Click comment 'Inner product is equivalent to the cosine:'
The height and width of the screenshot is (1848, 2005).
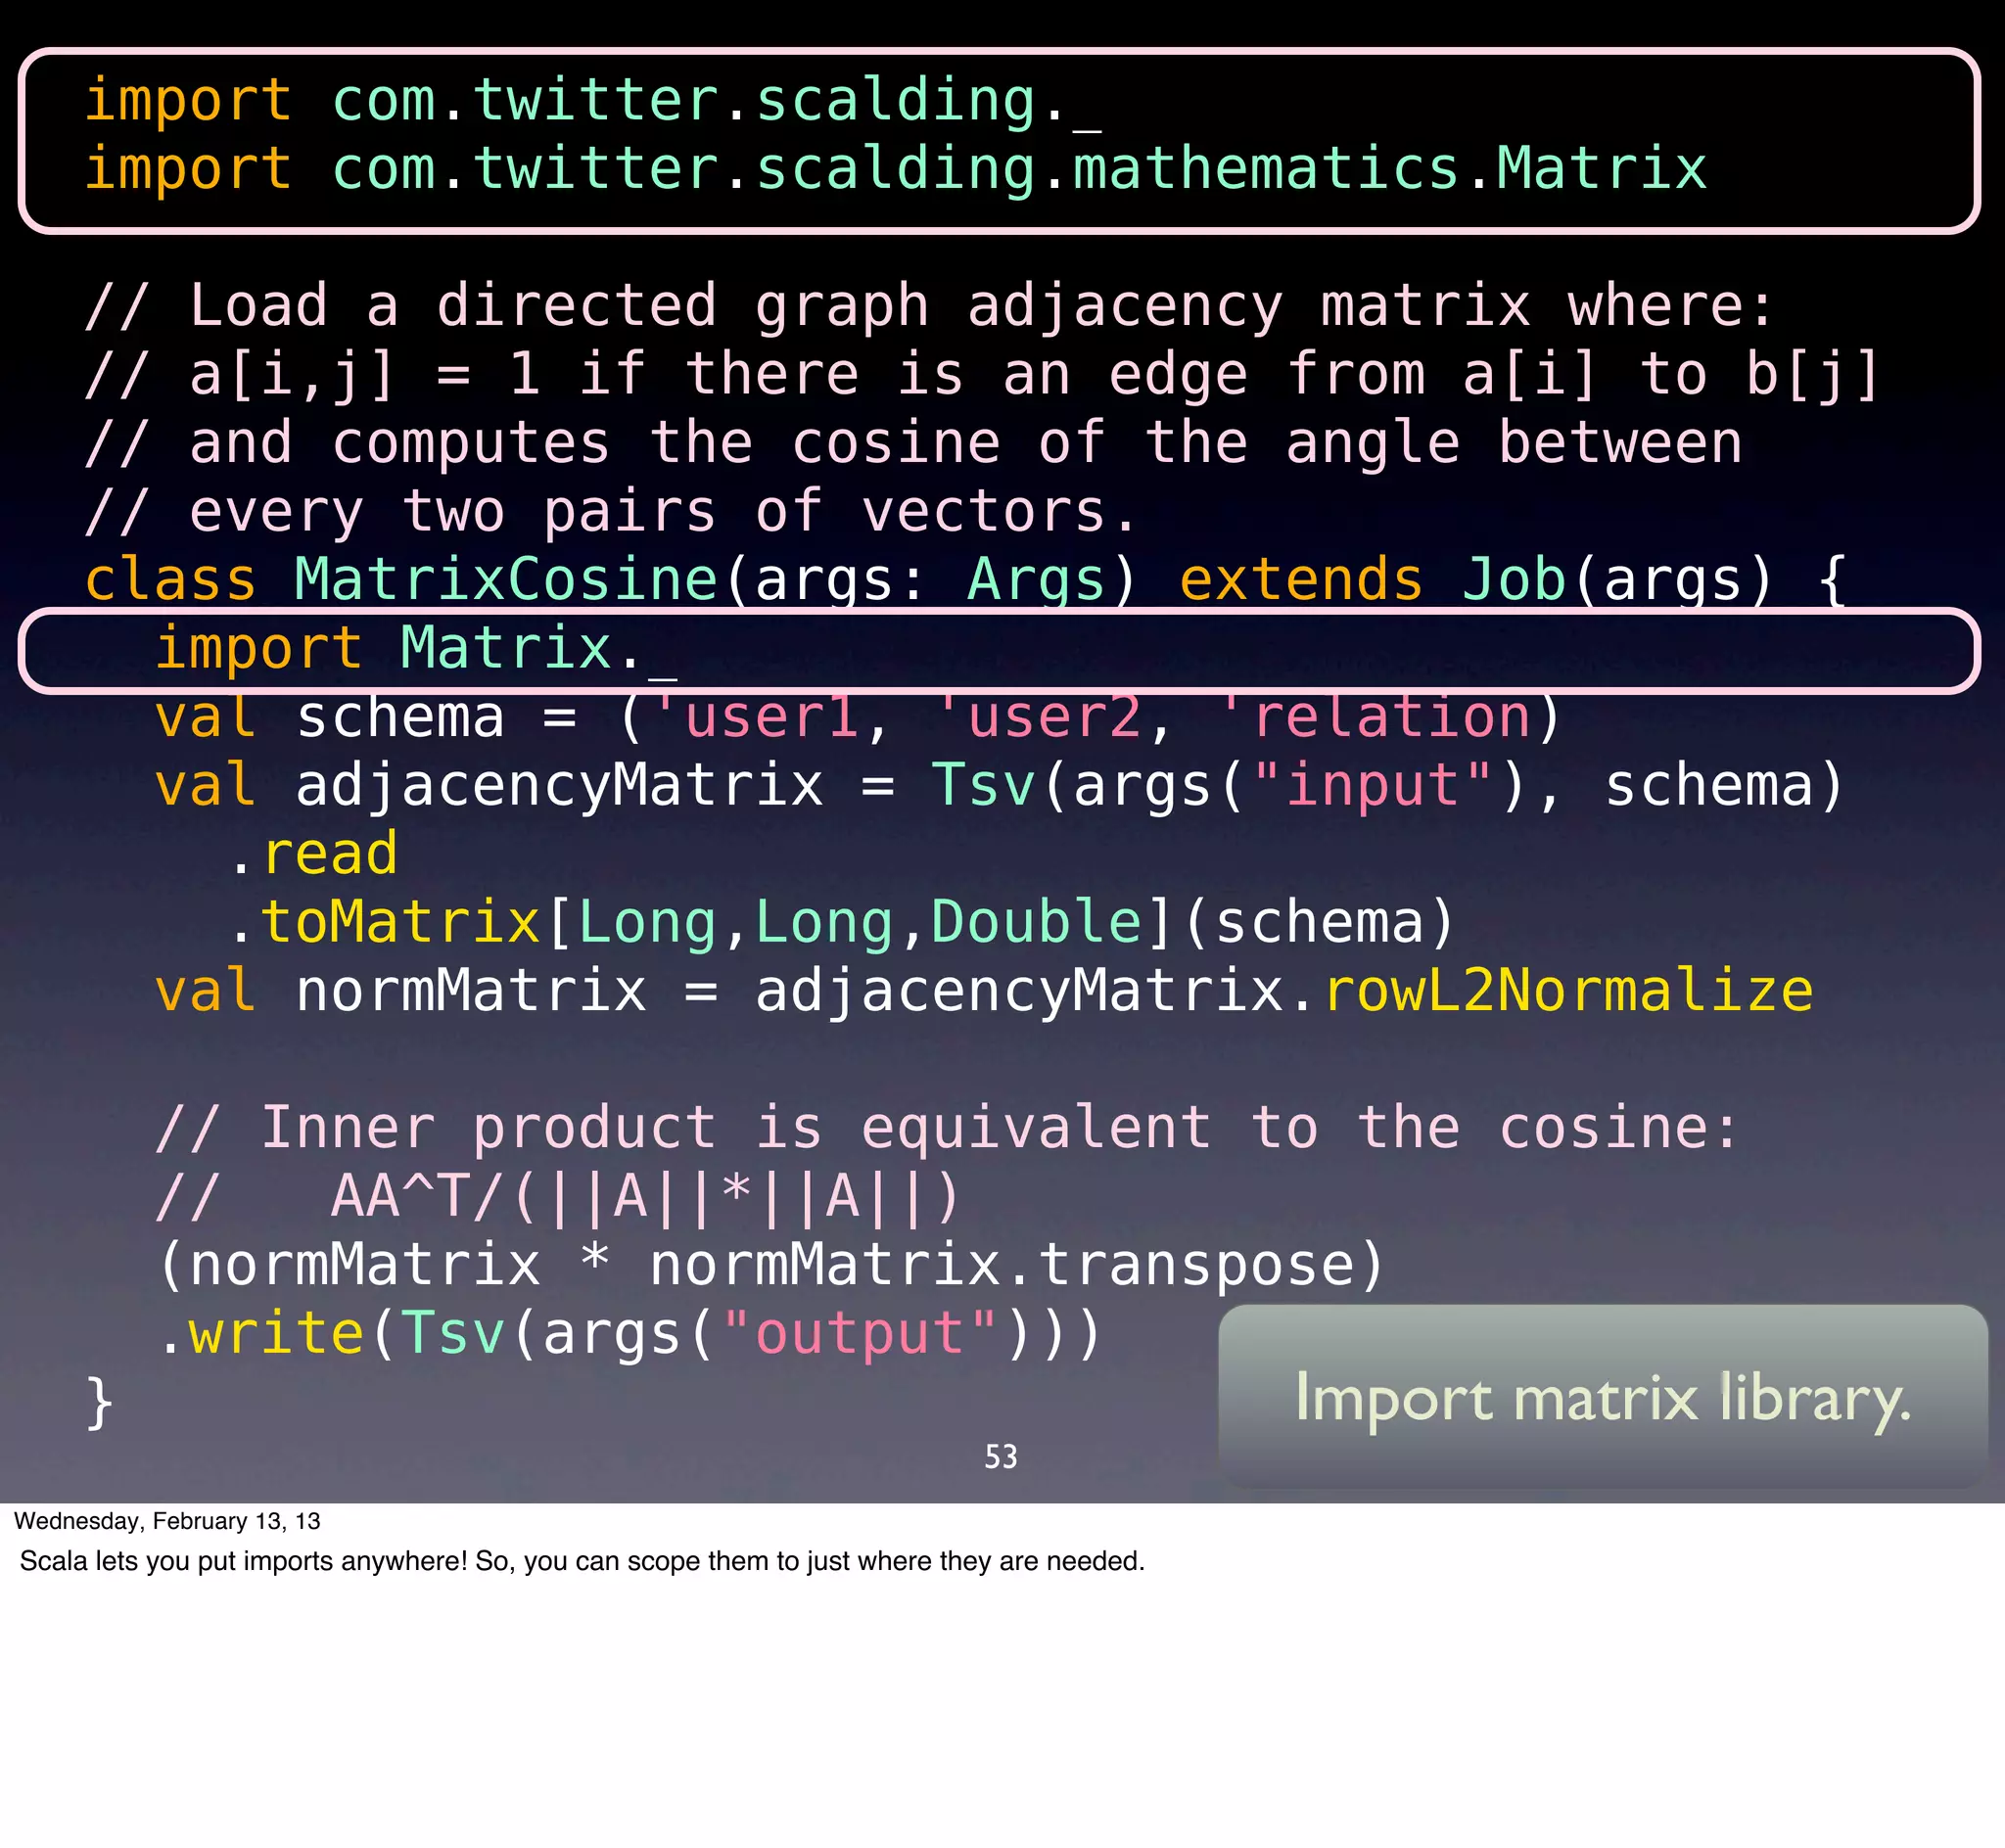coord(947,1128)
